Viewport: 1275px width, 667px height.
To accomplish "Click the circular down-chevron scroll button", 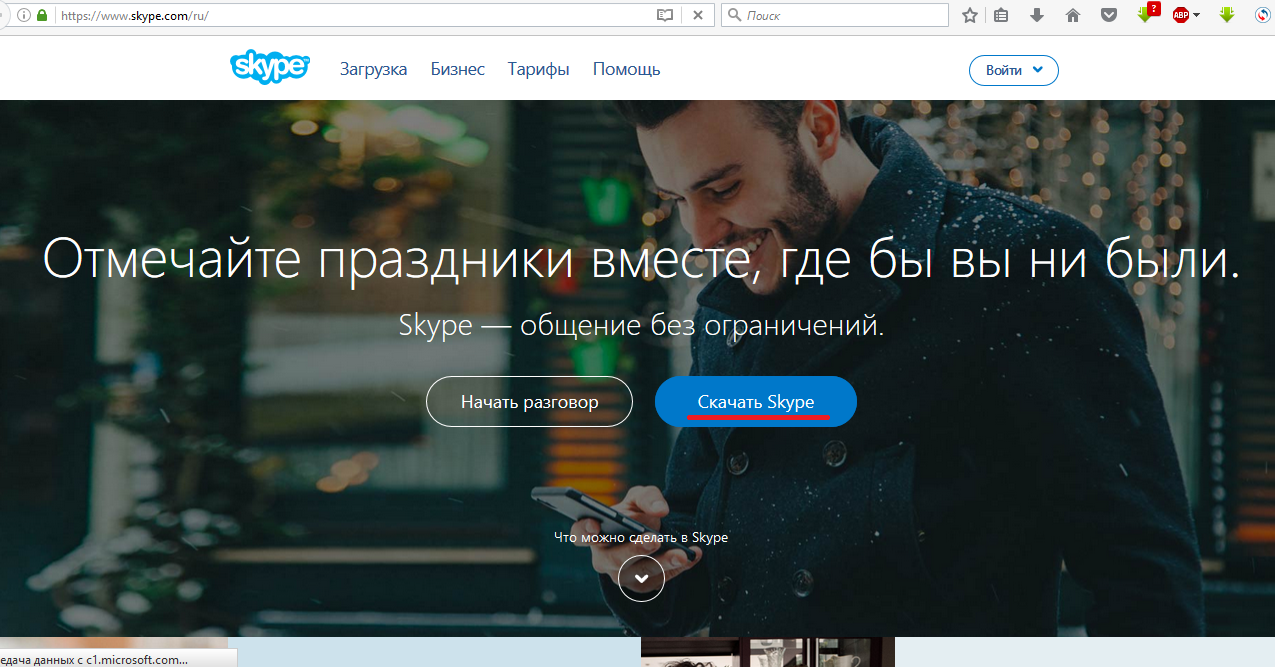I will [641, 578].
